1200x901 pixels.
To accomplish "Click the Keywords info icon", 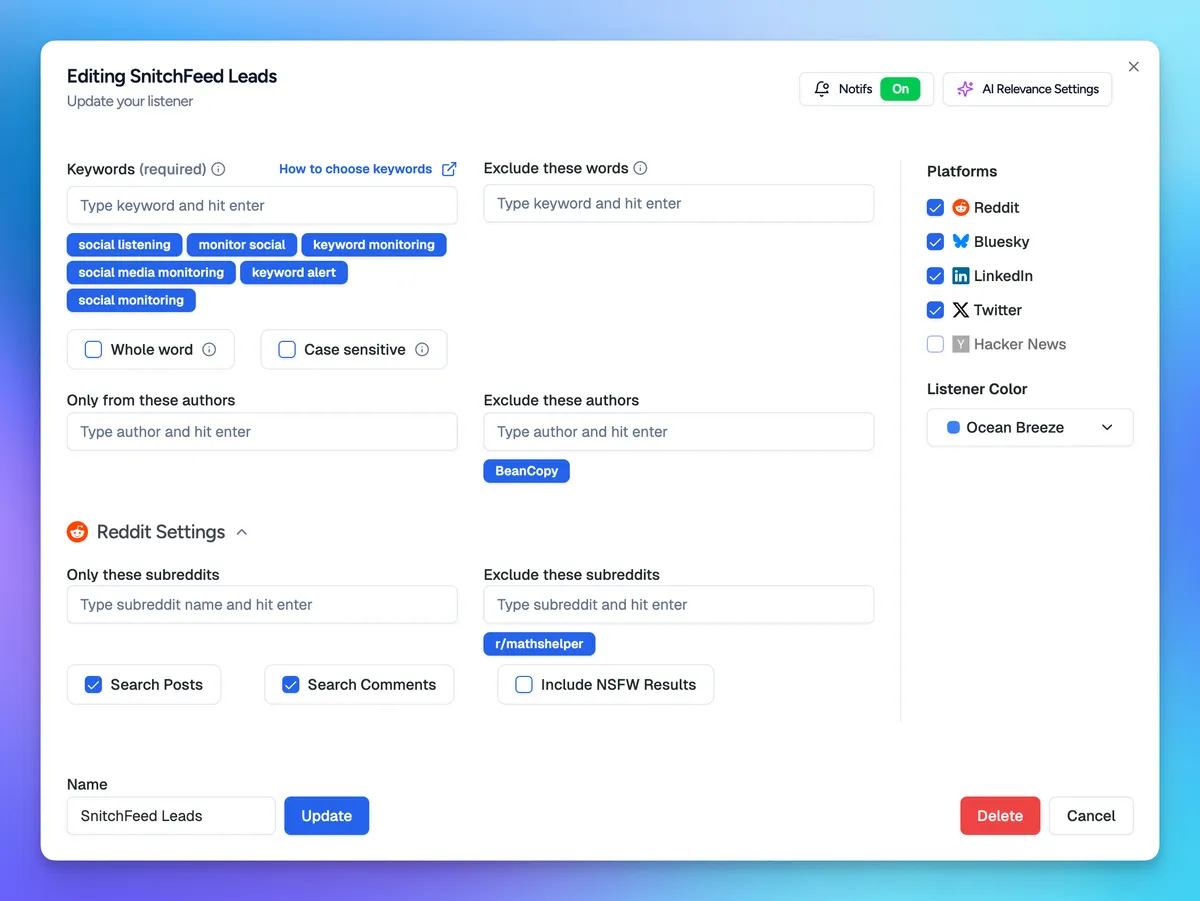I will coord(218,169).
